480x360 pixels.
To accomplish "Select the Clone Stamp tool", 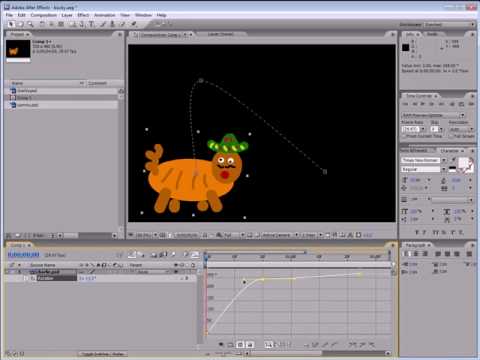I will (112, 24).
